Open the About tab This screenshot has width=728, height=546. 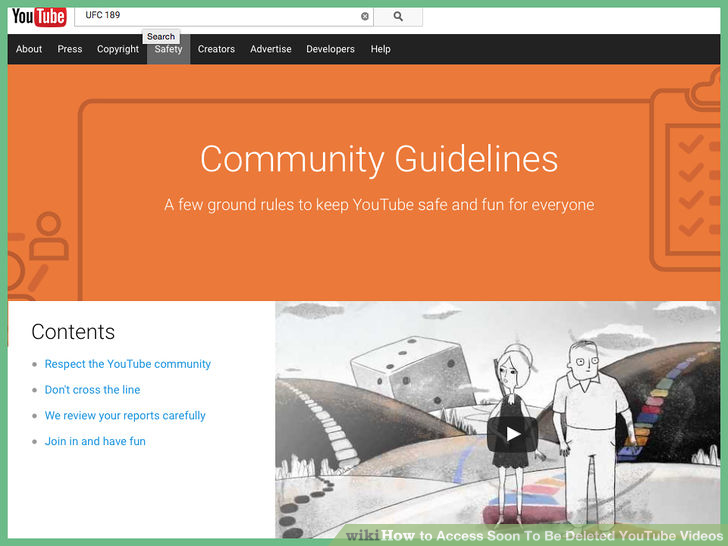[29, 49]
